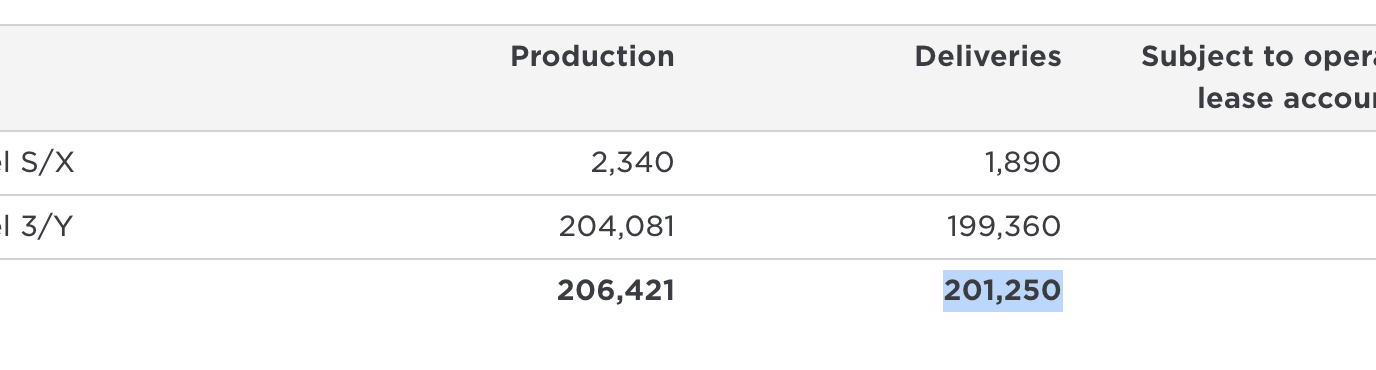Click the white strip above the table header
This screenshot has width=1376, height=370.
tap(688, 12)
